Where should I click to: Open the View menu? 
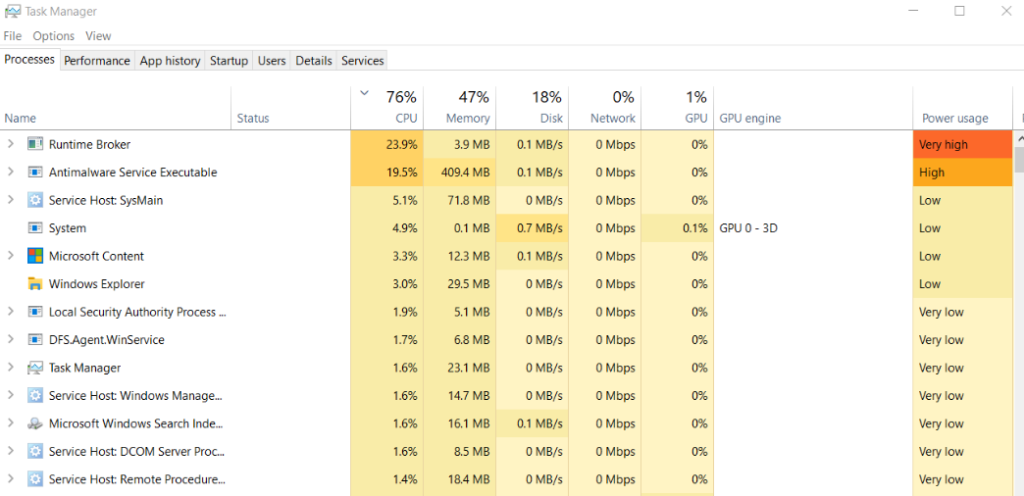point(98,36)
